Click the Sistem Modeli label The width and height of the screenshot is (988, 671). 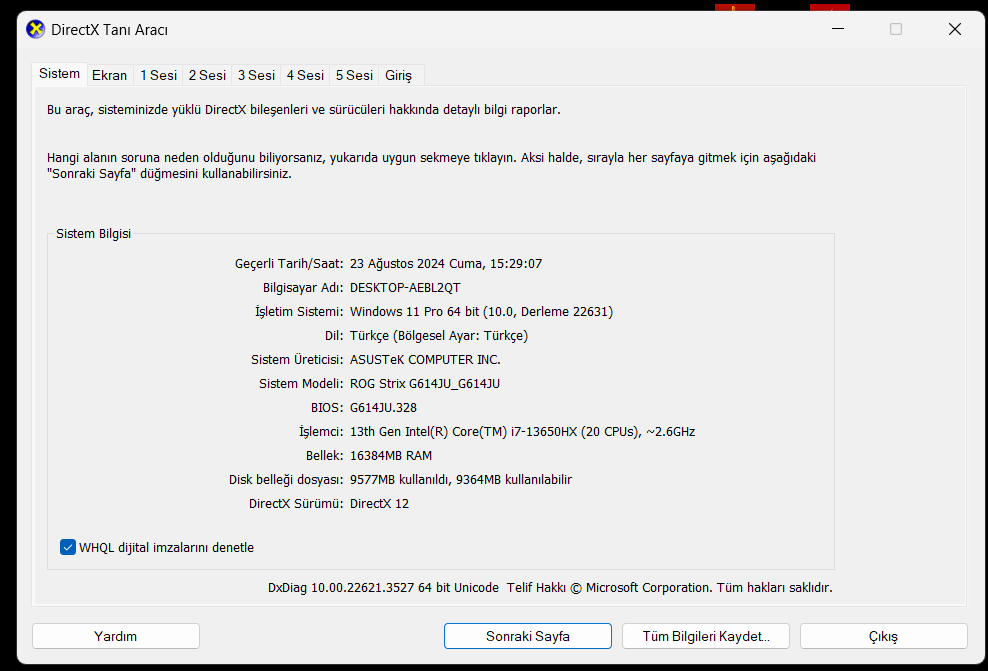click(301, 383)
